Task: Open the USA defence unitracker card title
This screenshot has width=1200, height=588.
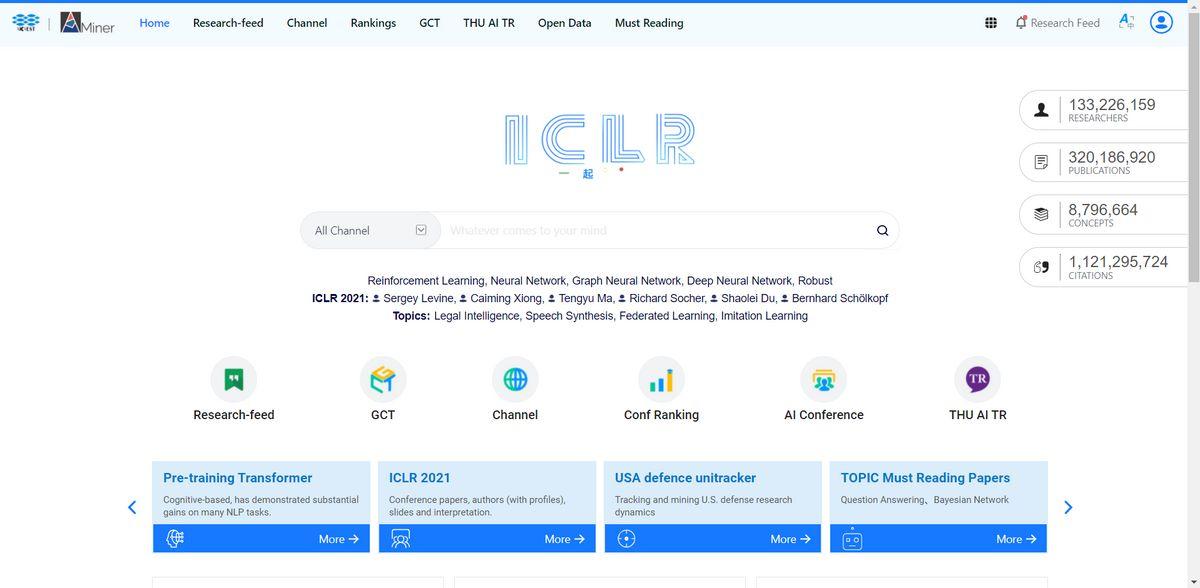Action: pyautogui.click(x=685, y=478)
